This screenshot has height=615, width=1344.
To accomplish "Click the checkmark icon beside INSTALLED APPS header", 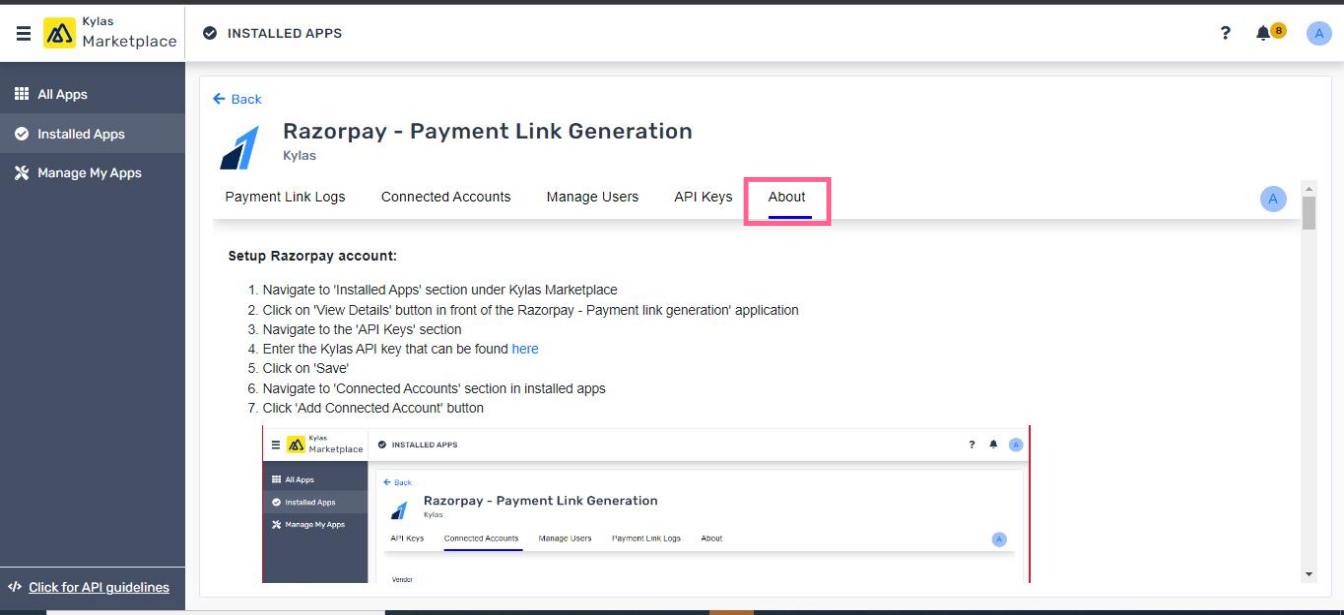I will (x=210, y=33).
